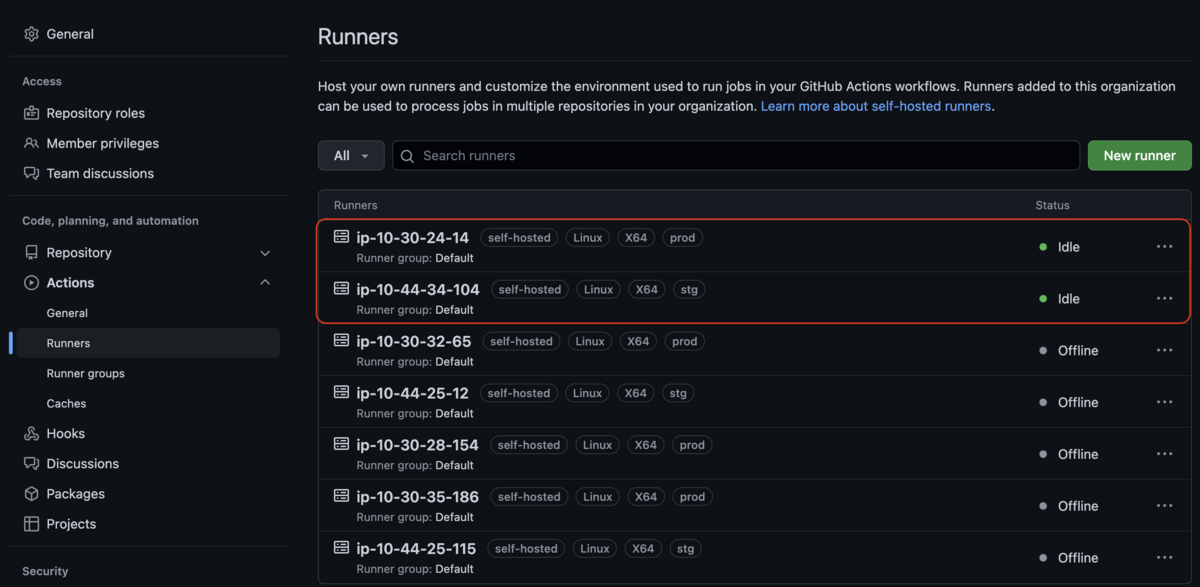Open options menu for ip-10-44-34-104

coord(1164,299)
